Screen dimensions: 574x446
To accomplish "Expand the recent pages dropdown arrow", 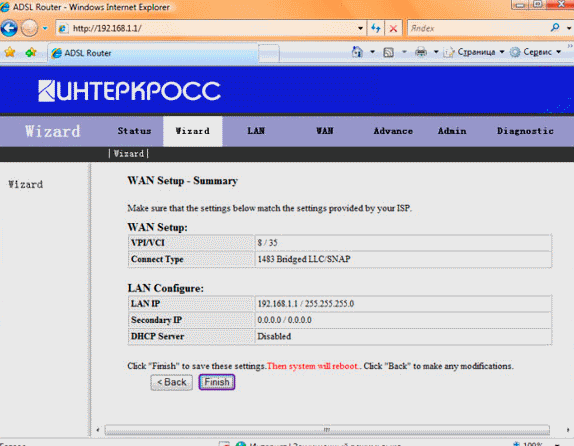I will point(45,28).
